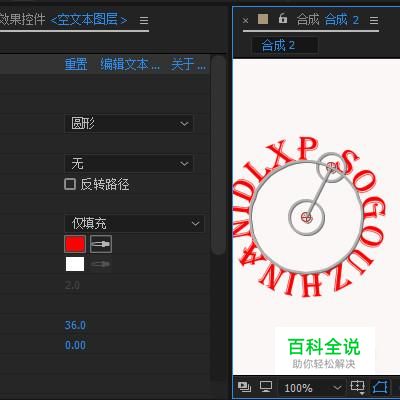Click the primary viewer monitor icon
This screenshot has height=400, width=400.
266,387
